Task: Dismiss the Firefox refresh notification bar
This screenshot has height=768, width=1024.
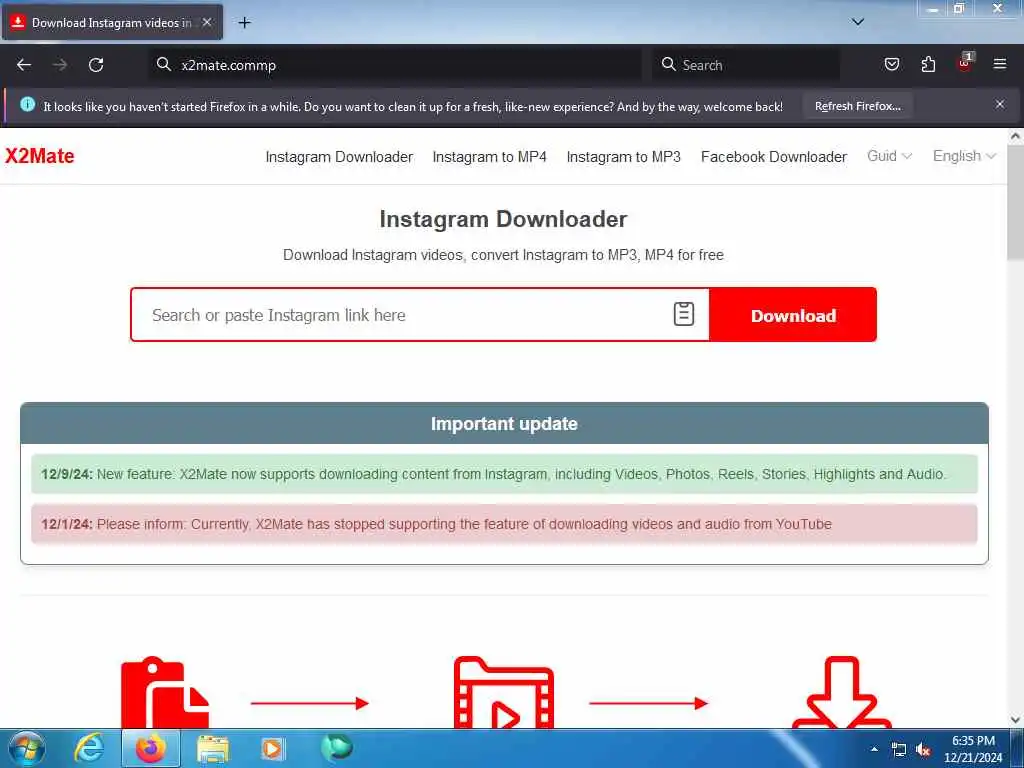Action: 1000,104
